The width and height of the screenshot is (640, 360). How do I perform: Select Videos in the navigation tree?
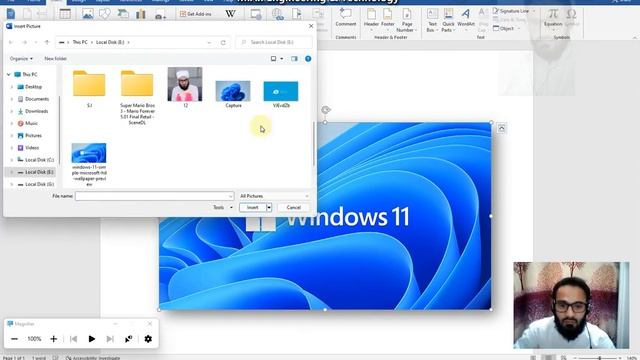click(32, 148)
